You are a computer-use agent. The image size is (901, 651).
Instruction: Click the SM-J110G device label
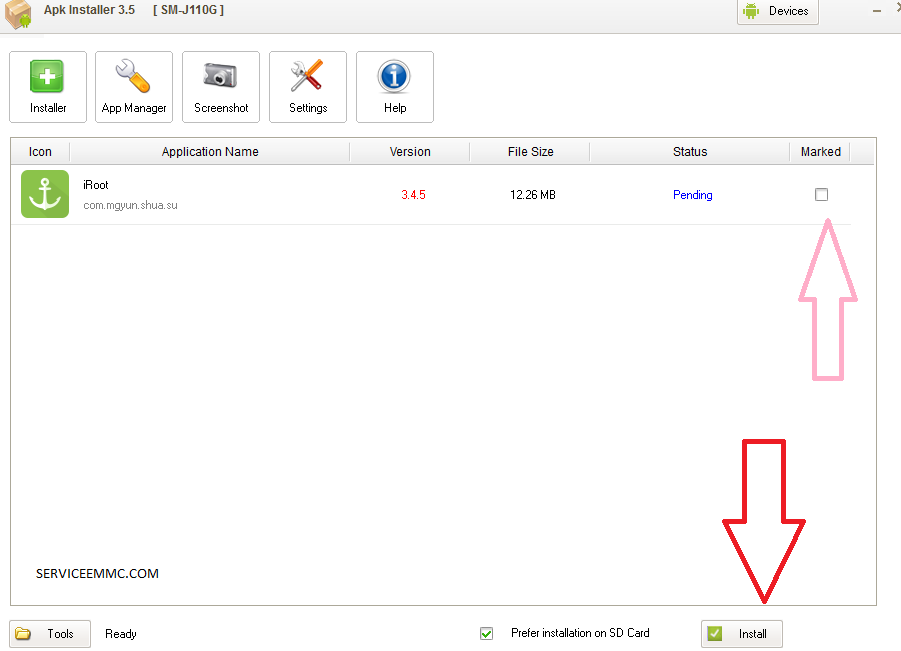pos(188,10)
